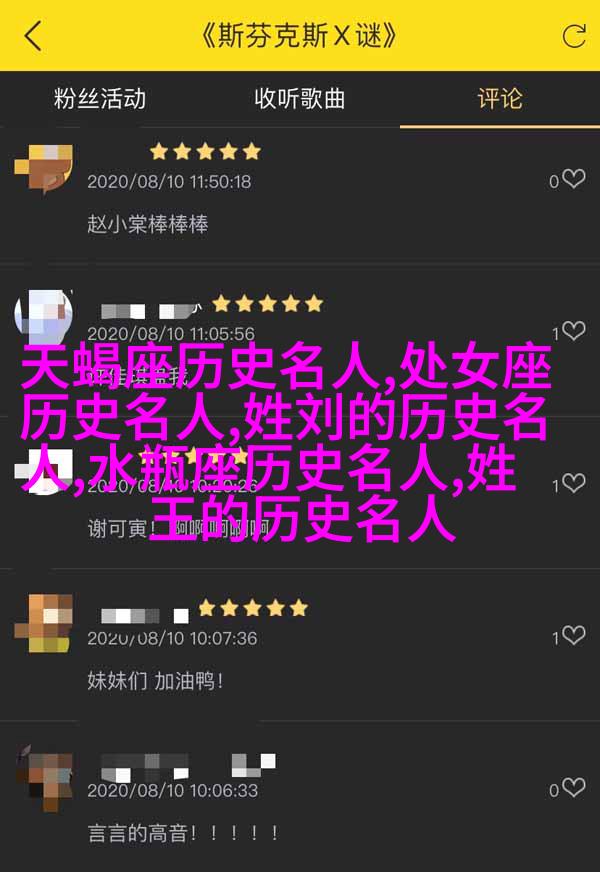This screenshot has height=872, width=600.
Task: Open comment text 妹妹们 加油鸭!
Action: coord(156,681)
